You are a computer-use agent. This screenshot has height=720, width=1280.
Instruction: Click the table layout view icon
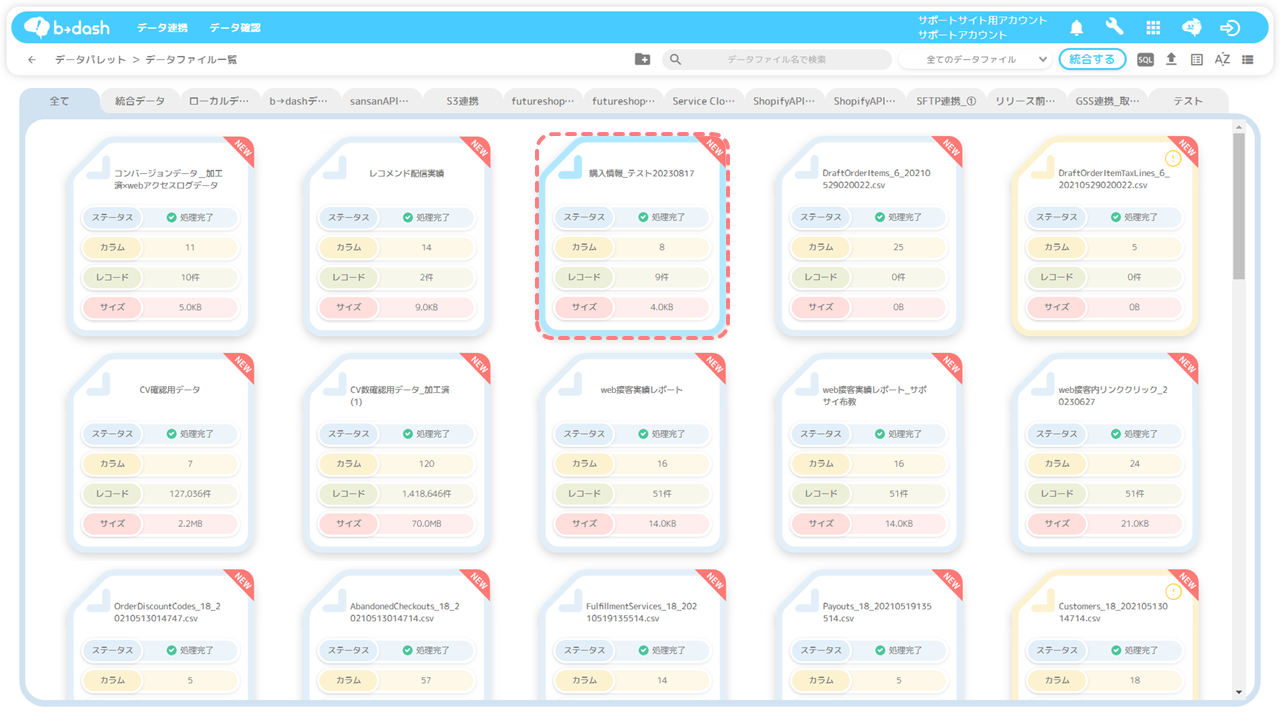[1197, 60]
